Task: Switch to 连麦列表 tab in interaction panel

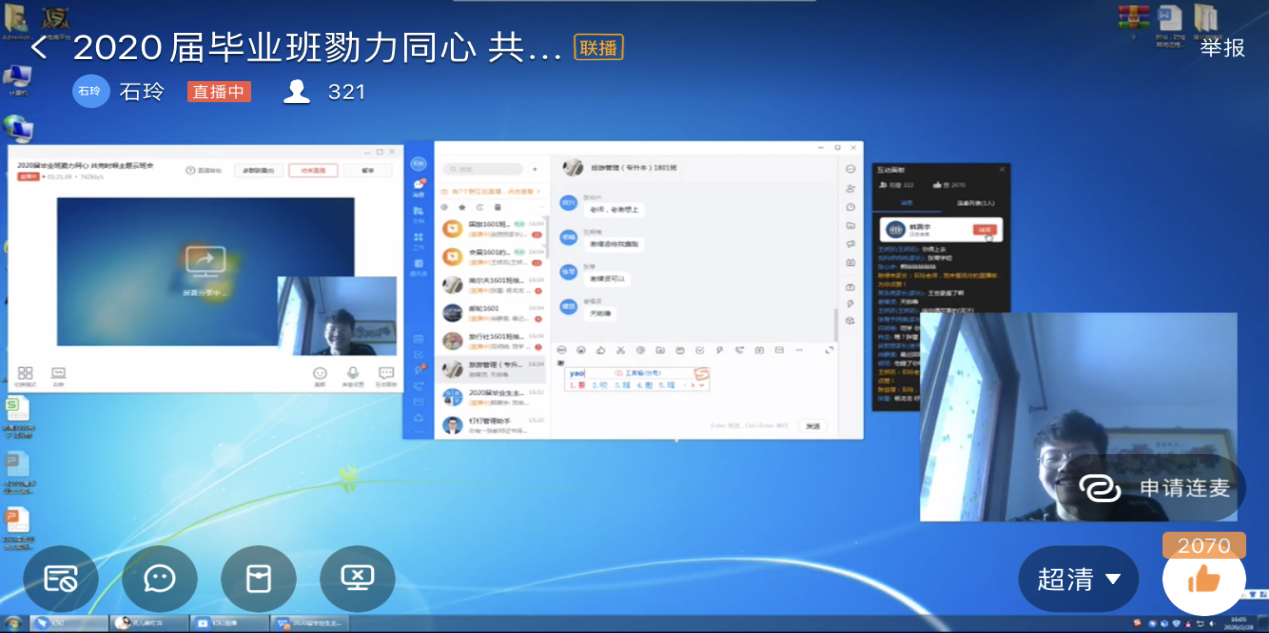Action: [x=974, y=204]
